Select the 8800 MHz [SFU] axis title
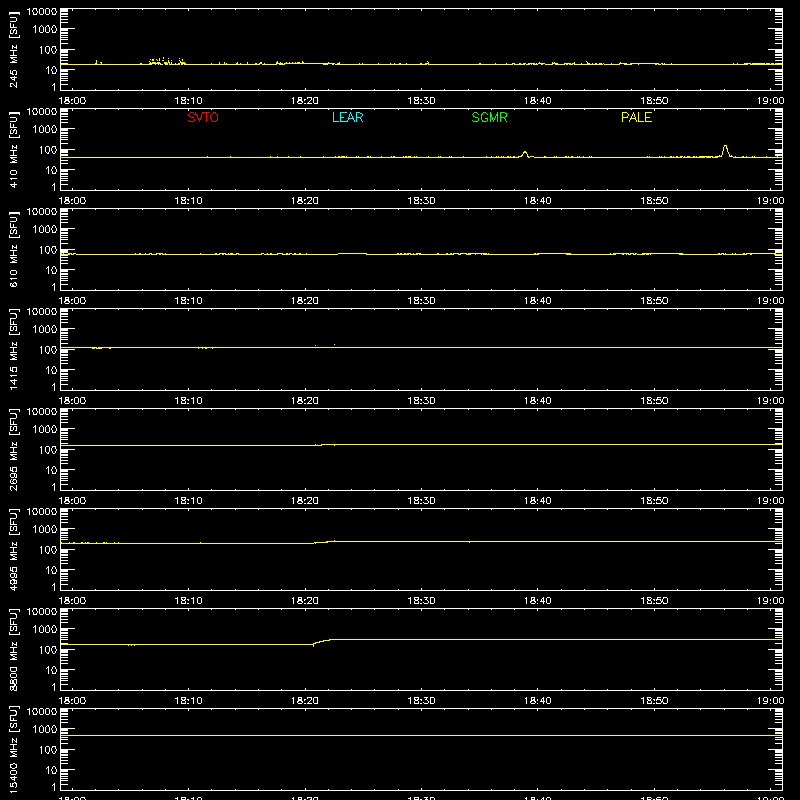Image resolution: width=800 pixels, height=800 pixels. 13,649
